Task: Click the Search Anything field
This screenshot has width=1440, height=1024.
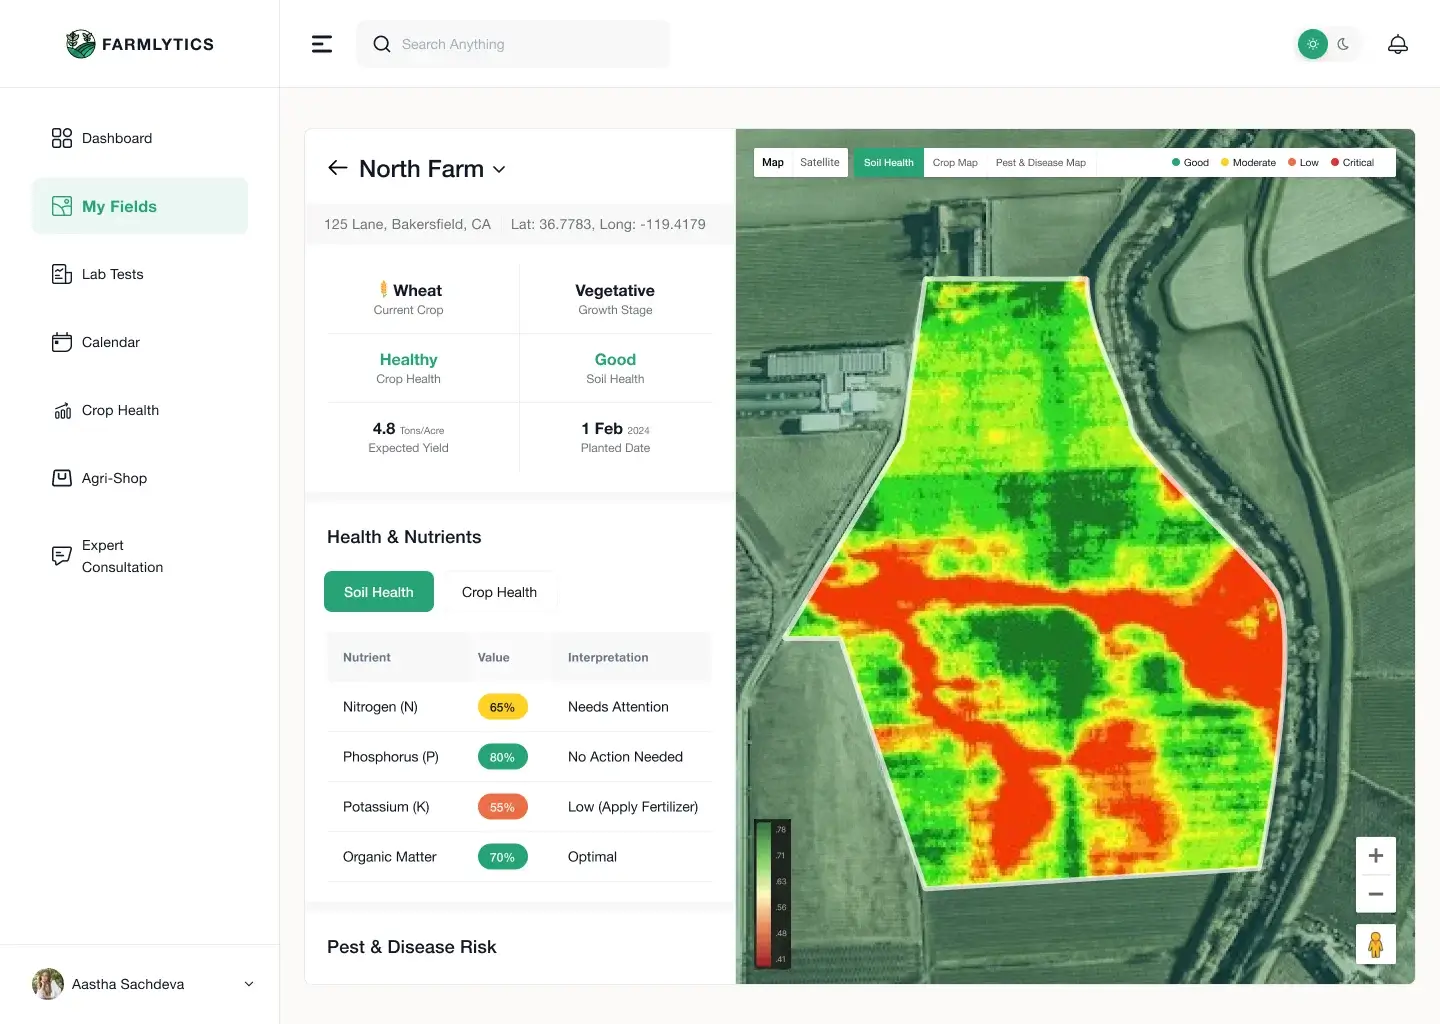Action: [x=525, y=44]
